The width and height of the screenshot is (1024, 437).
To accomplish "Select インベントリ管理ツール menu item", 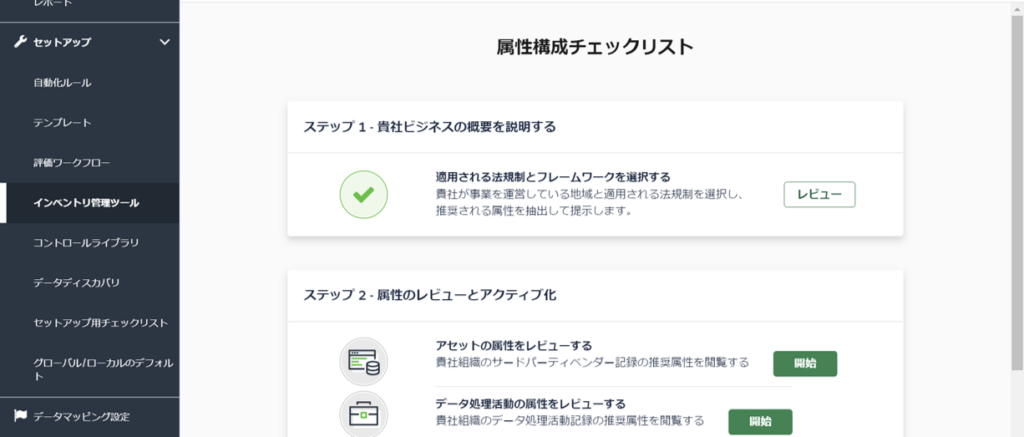I will point(86,202).
